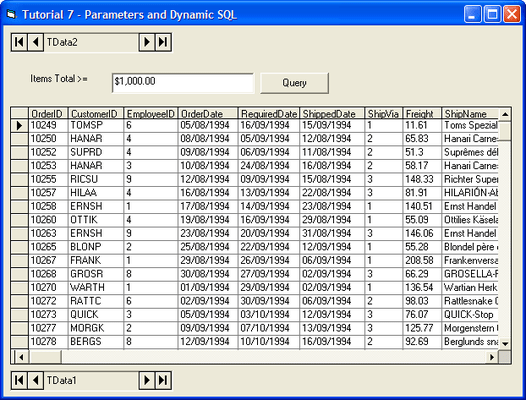Click CustomerID cell MORGK

(x=96, y=329)
